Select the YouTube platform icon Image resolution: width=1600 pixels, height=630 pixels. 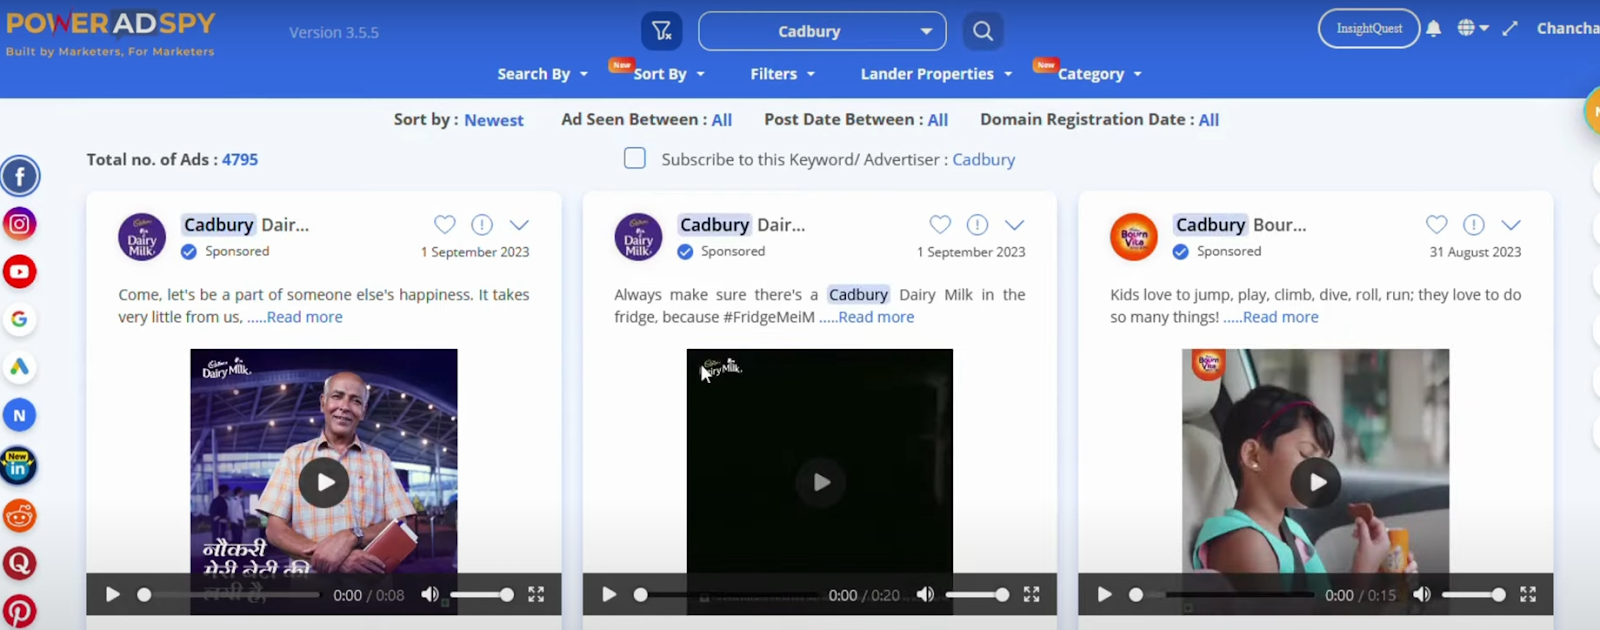click(20, 272)
